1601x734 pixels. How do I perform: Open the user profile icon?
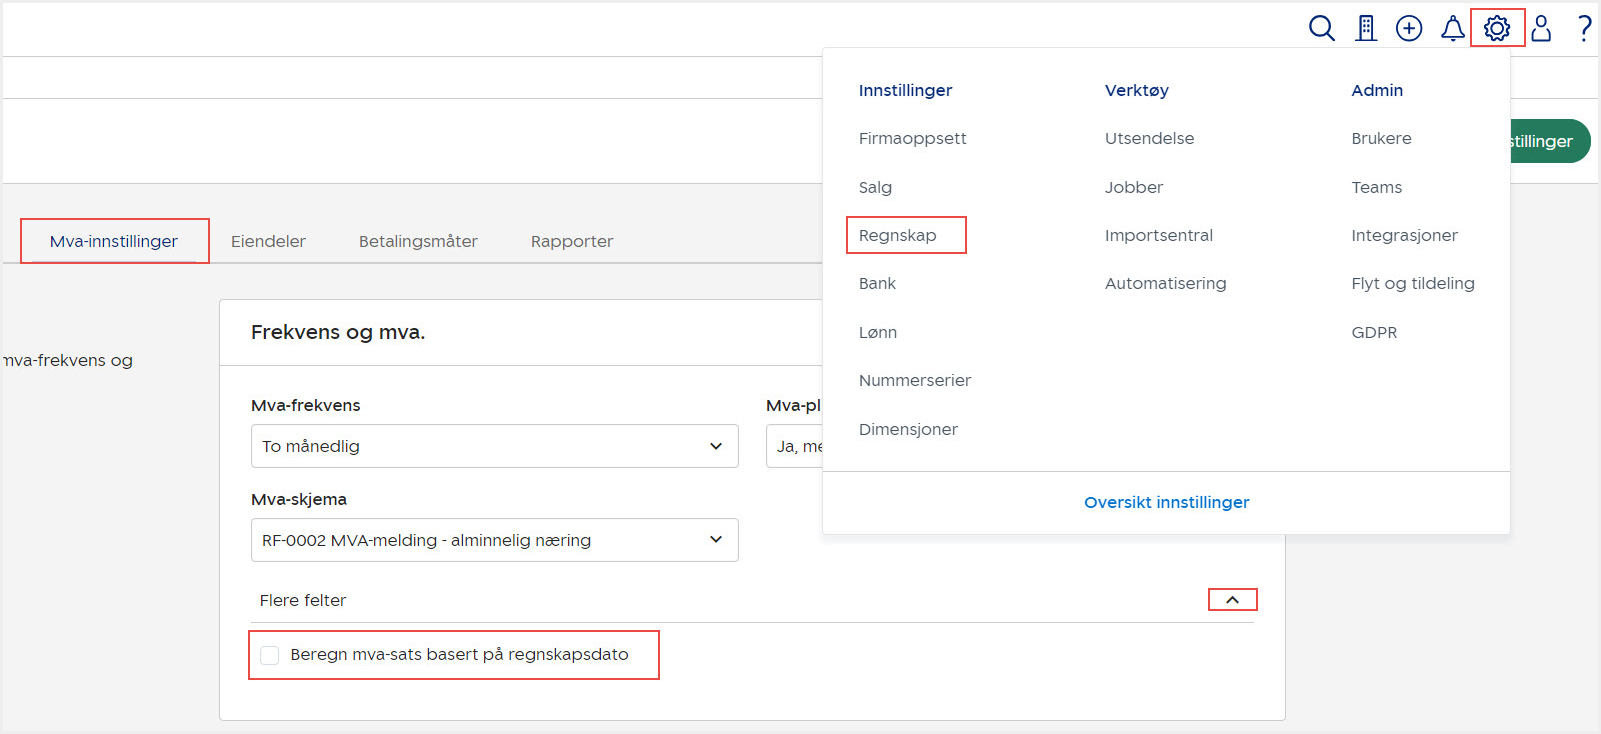(1541, 28)
